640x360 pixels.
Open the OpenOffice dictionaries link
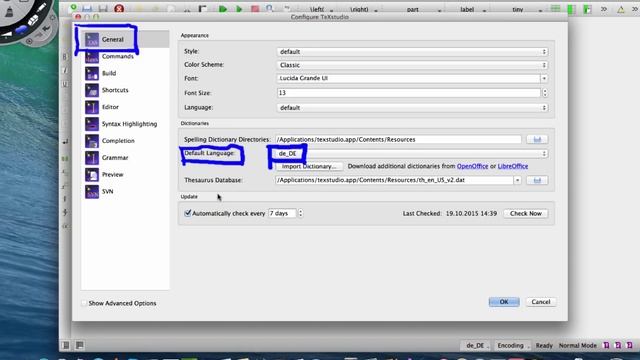pyautogui.click(x=472, y=166)
